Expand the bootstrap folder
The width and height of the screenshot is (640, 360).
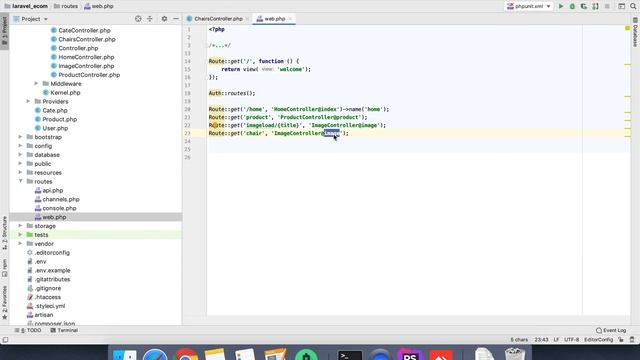(20, 137)
